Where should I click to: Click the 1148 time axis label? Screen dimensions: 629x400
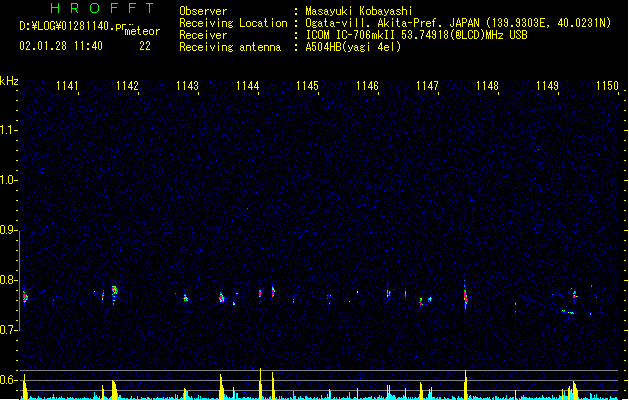(487, 86)
